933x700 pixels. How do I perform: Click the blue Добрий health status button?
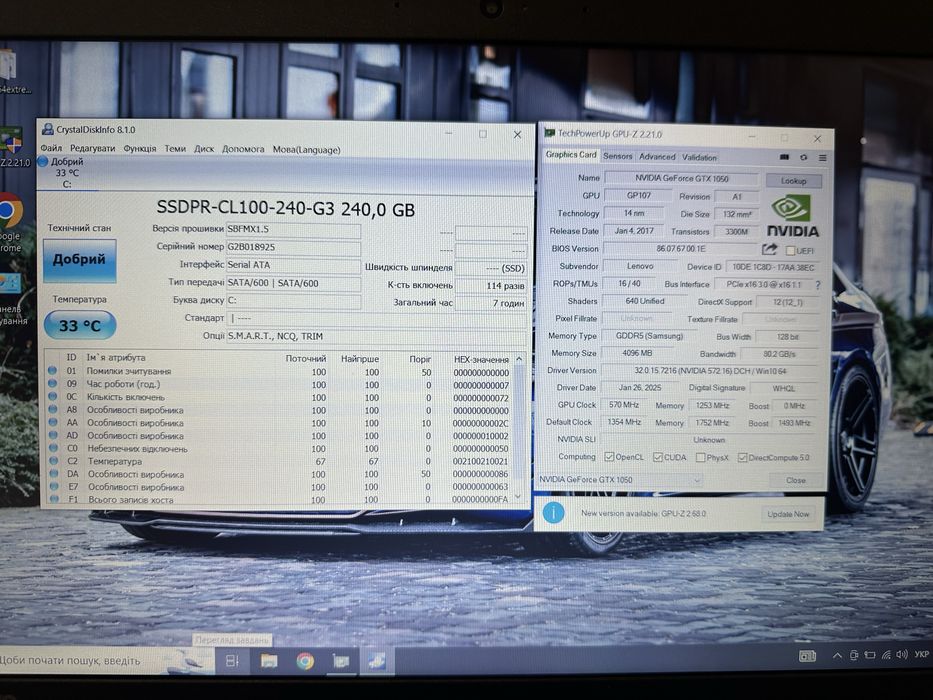[79, 260]
